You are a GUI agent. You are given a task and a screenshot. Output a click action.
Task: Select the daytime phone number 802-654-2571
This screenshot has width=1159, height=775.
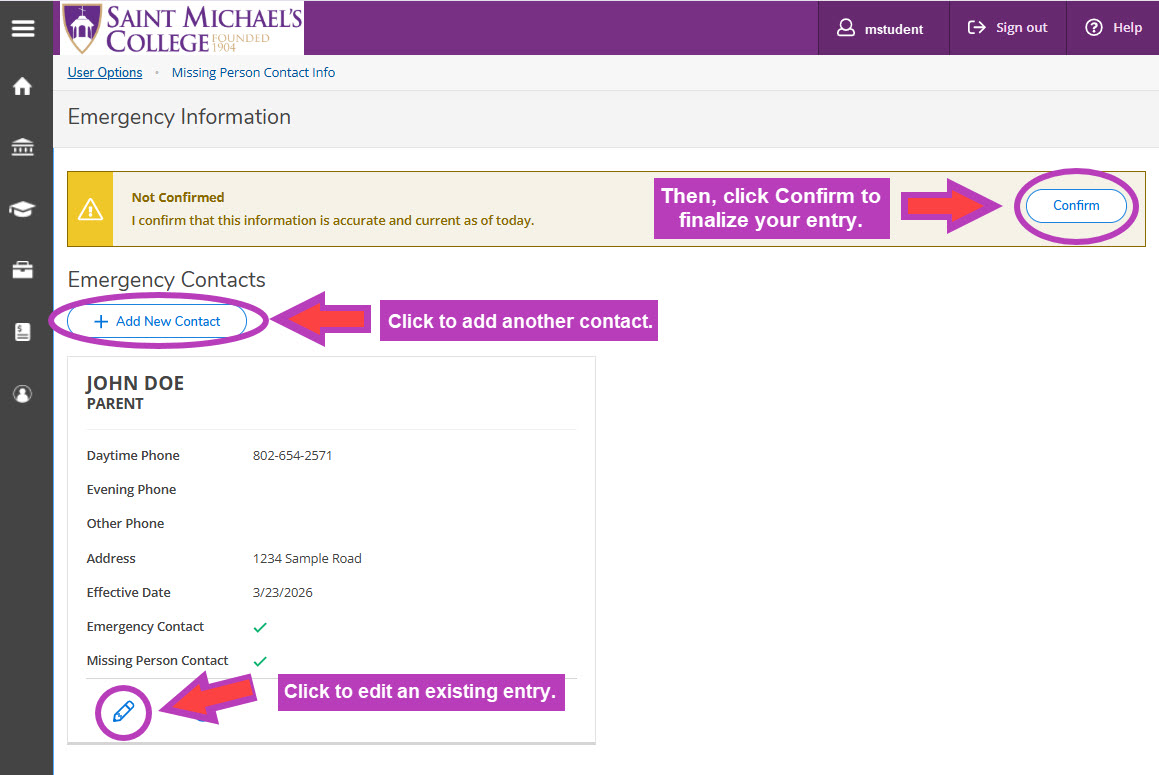(x=292, y=456)
